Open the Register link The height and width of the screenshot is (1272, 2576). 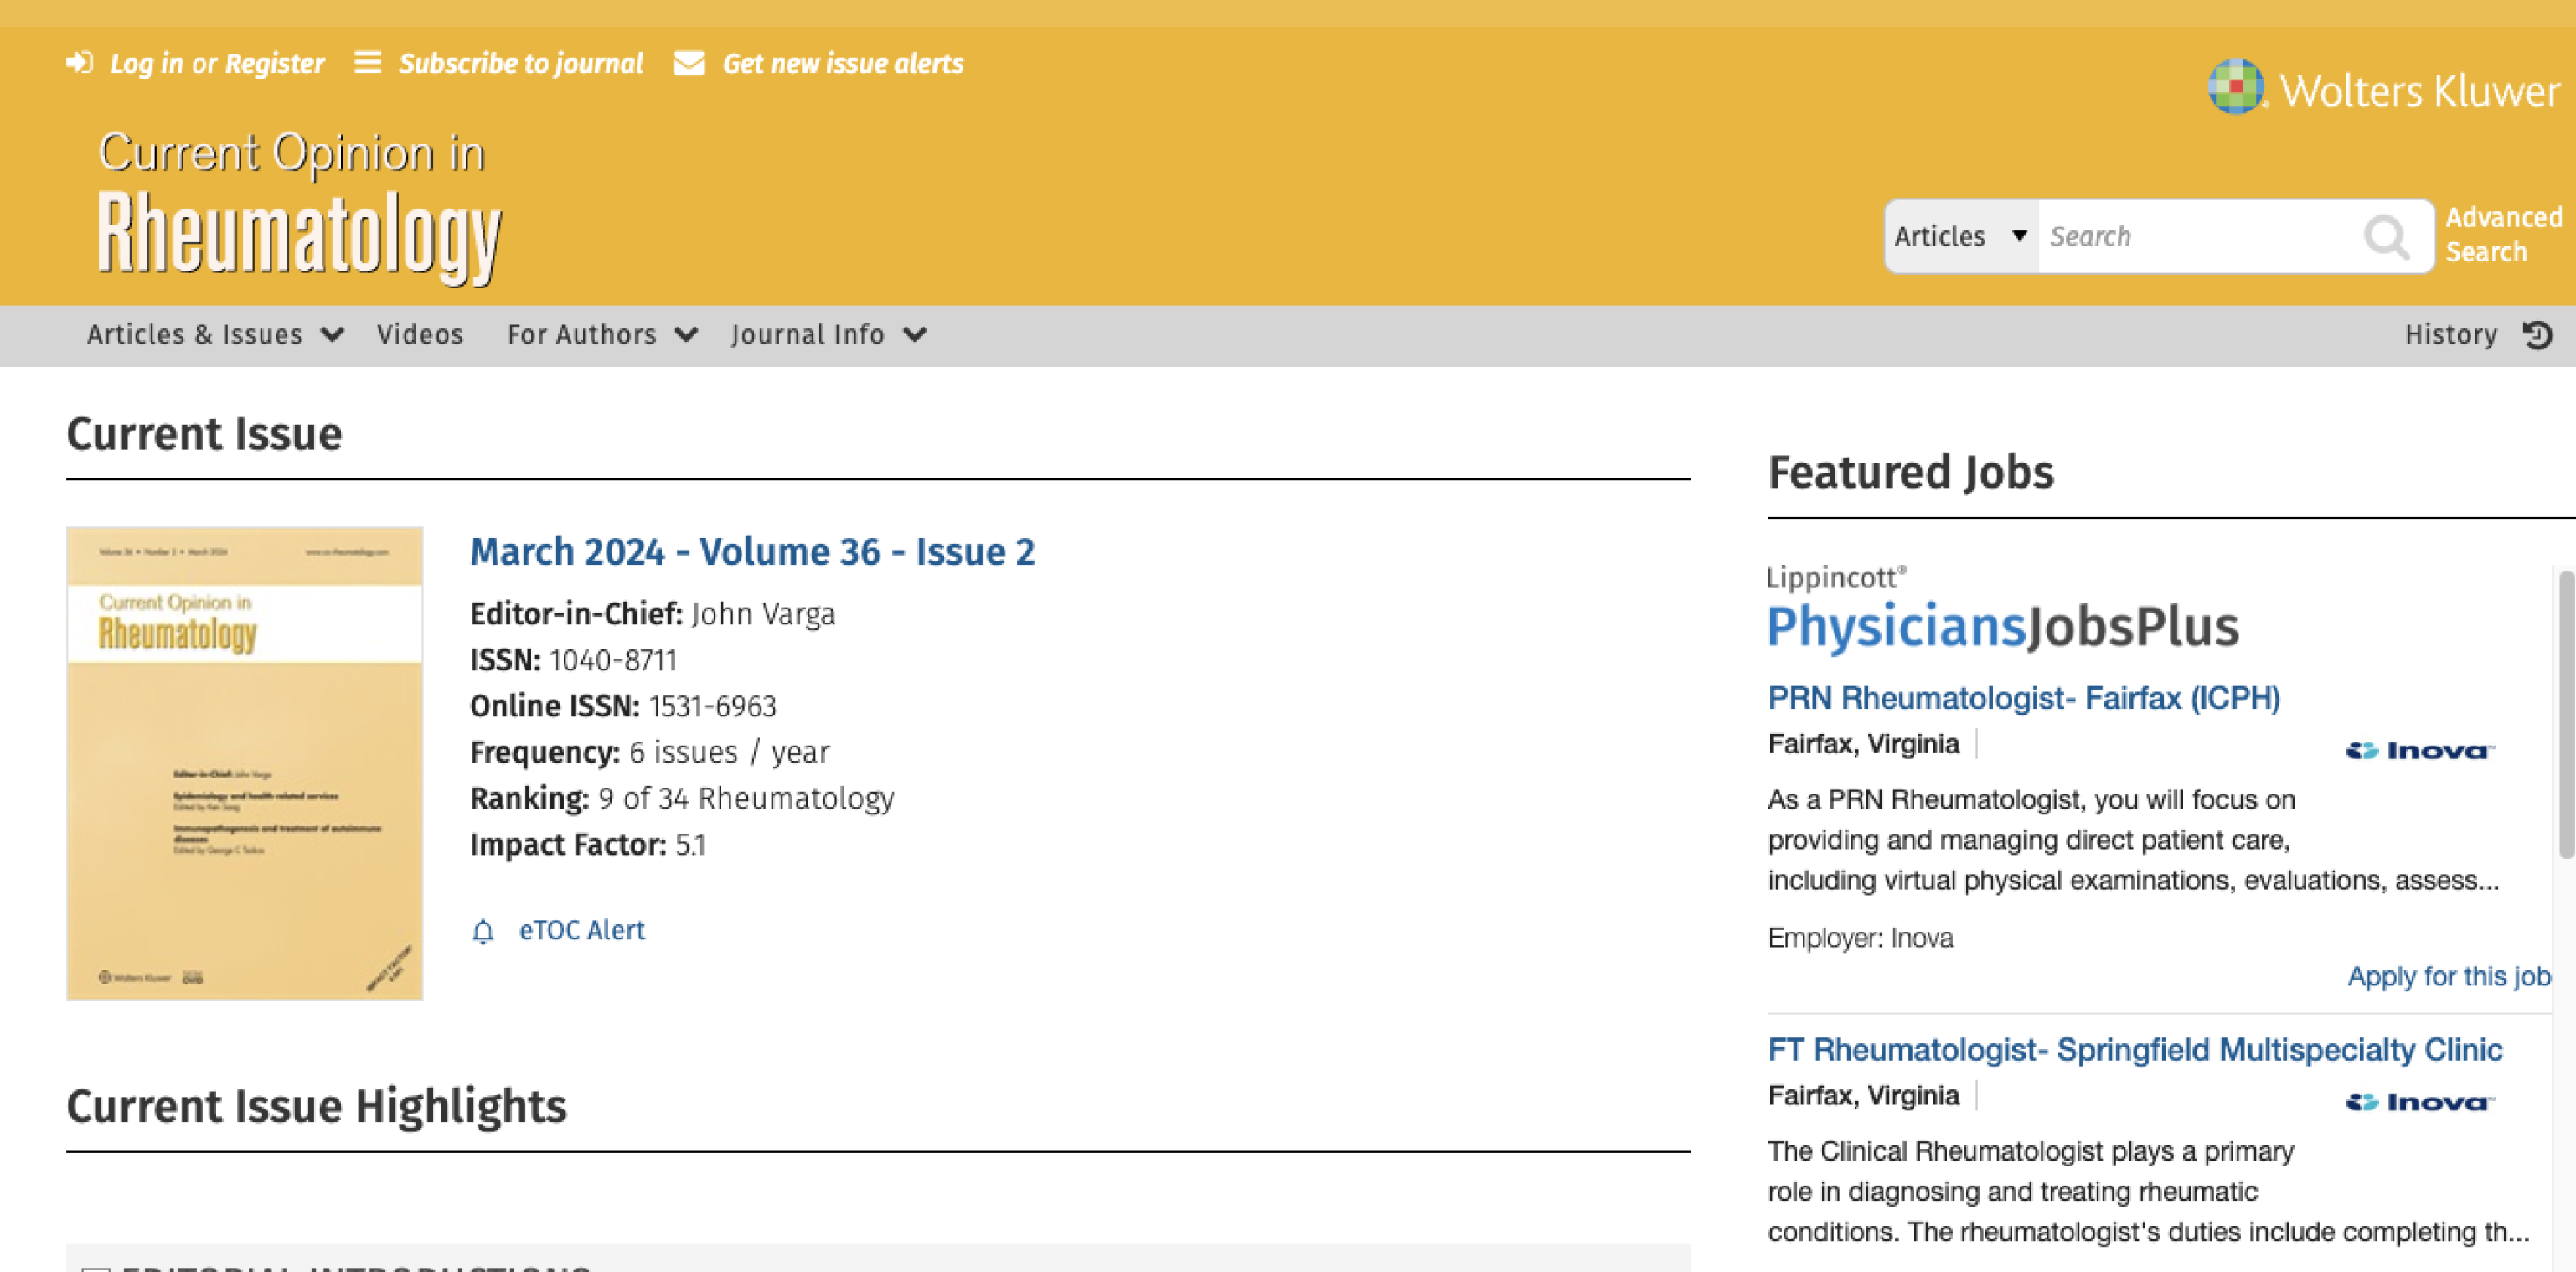[274, 63]
